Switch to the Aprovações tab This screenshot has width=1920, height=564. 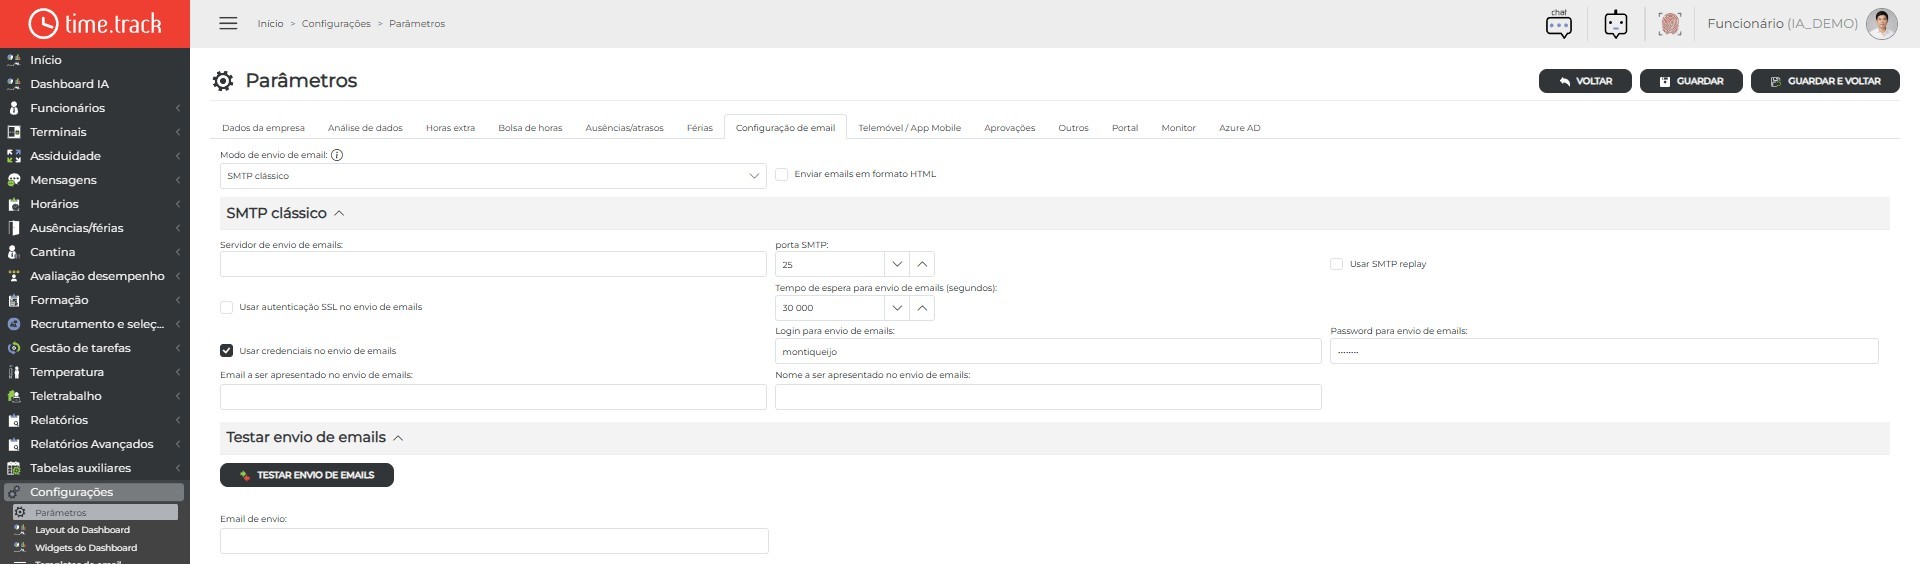(1009, 128)
